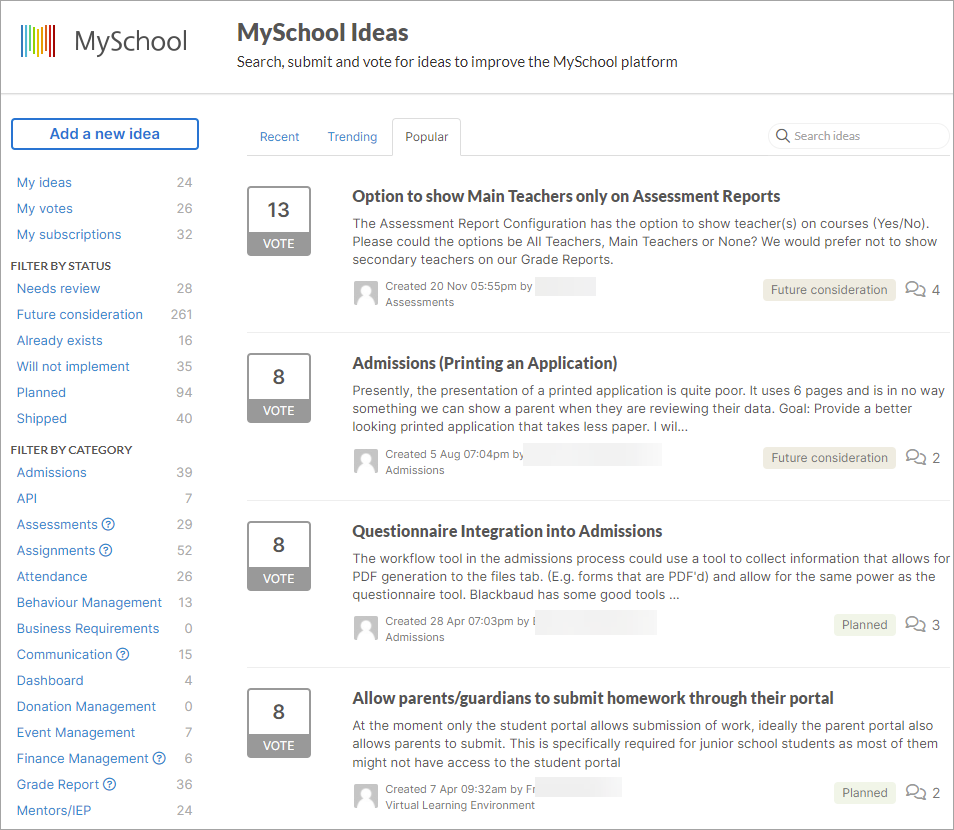
Task: Filter by Finance Management category link
Action: 83,759
